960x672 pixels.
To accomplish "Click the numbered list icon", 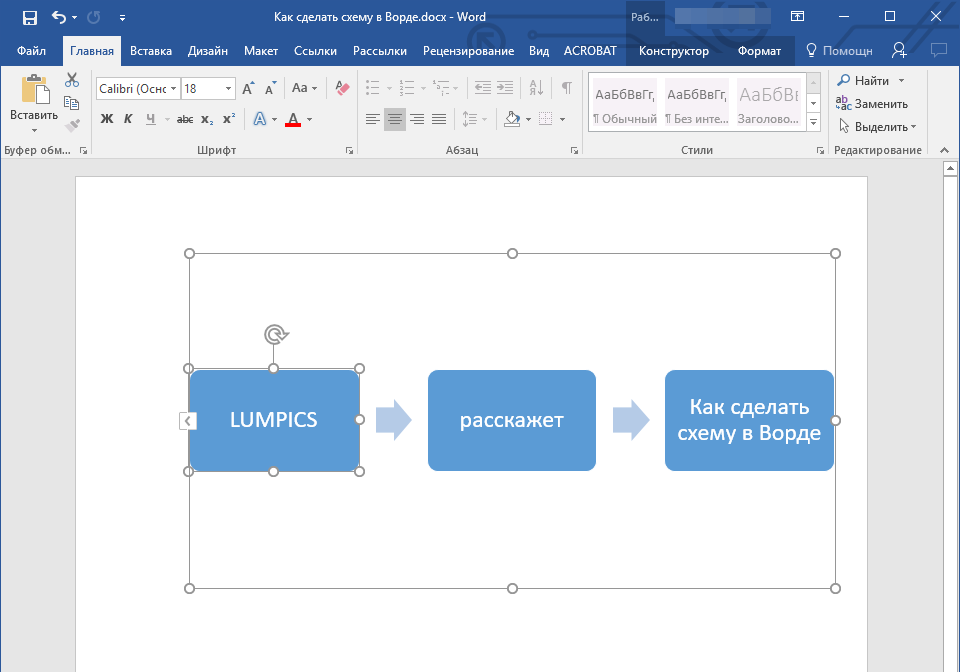I will tap(407, 88).
